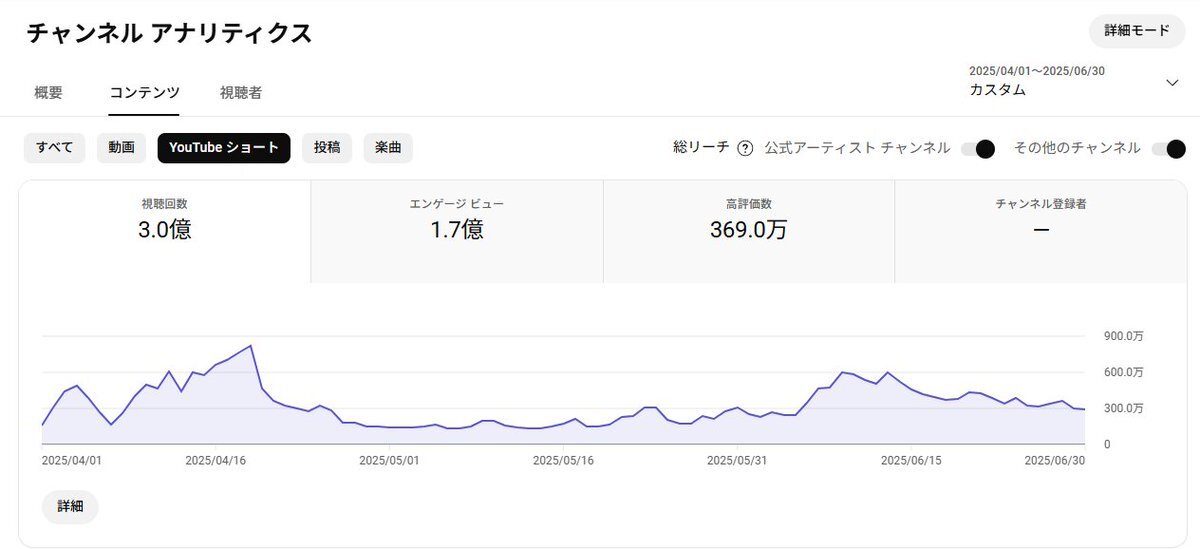The height and width of the screenshot is (549, 1200).
Task: Switch to the 視聴者 tab
Action: pos(241,93)
